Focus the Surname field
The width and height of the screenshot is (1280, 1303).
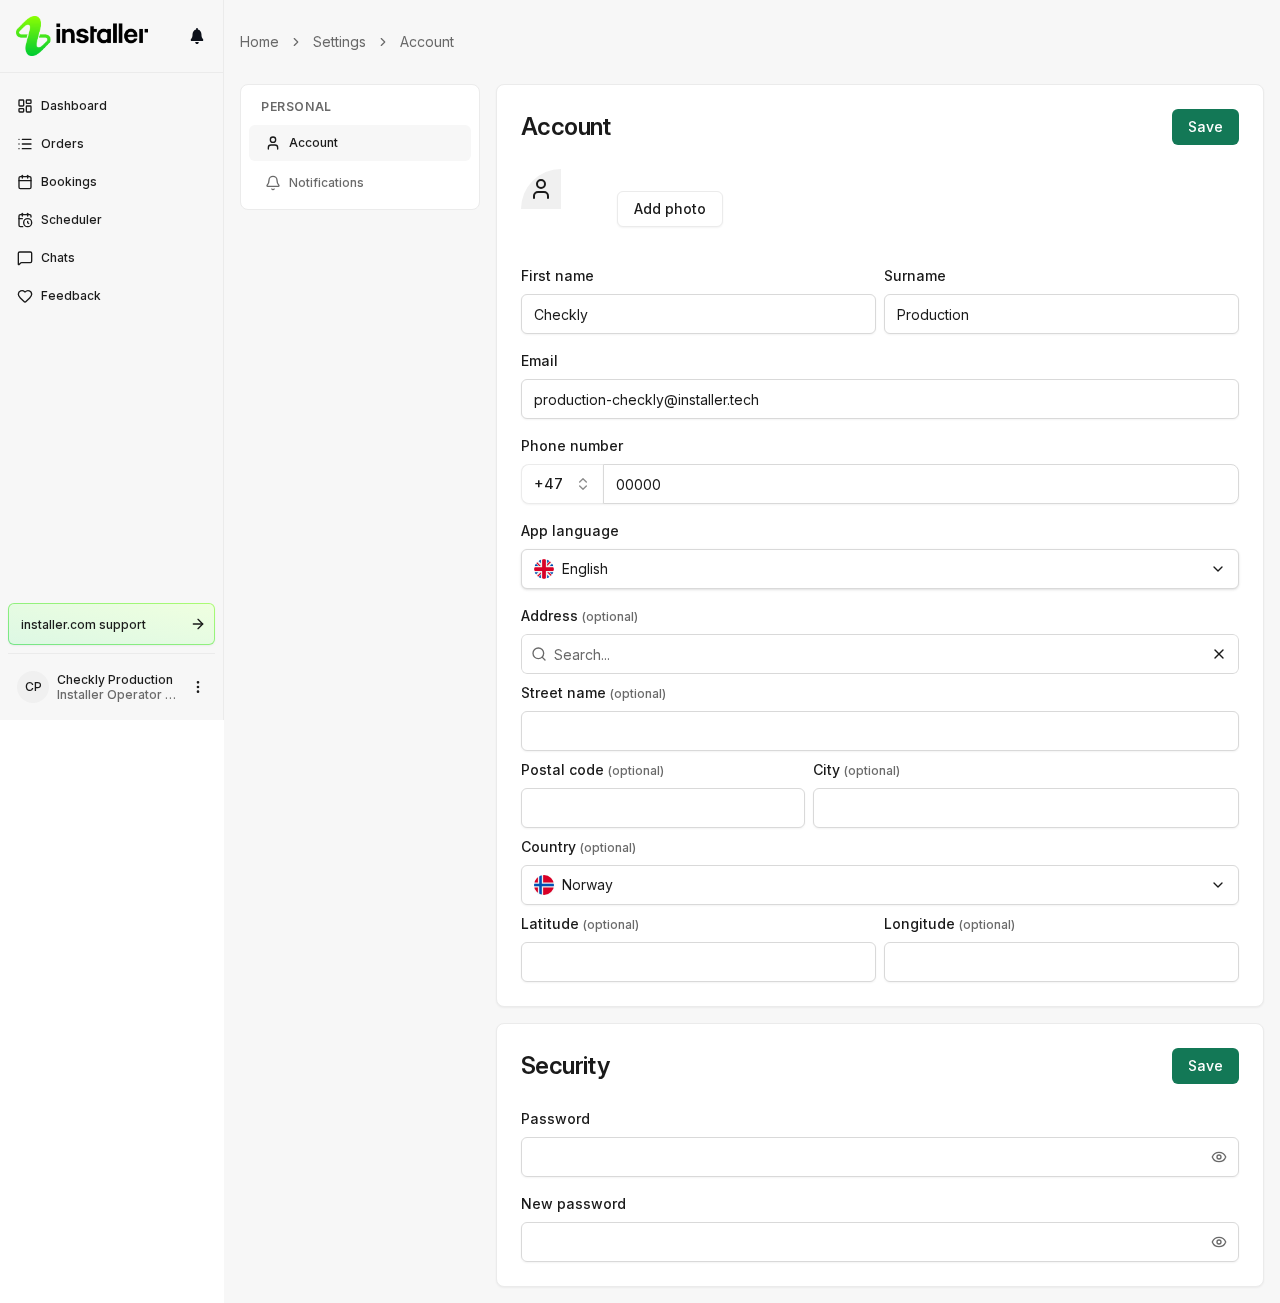(x=1061, y=314)
